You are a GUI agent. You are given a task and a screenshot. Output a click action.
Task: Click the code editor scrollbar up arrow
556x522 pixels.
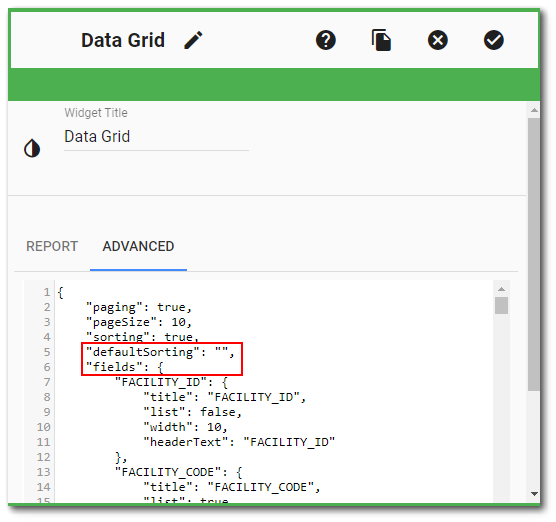[501, 289]
